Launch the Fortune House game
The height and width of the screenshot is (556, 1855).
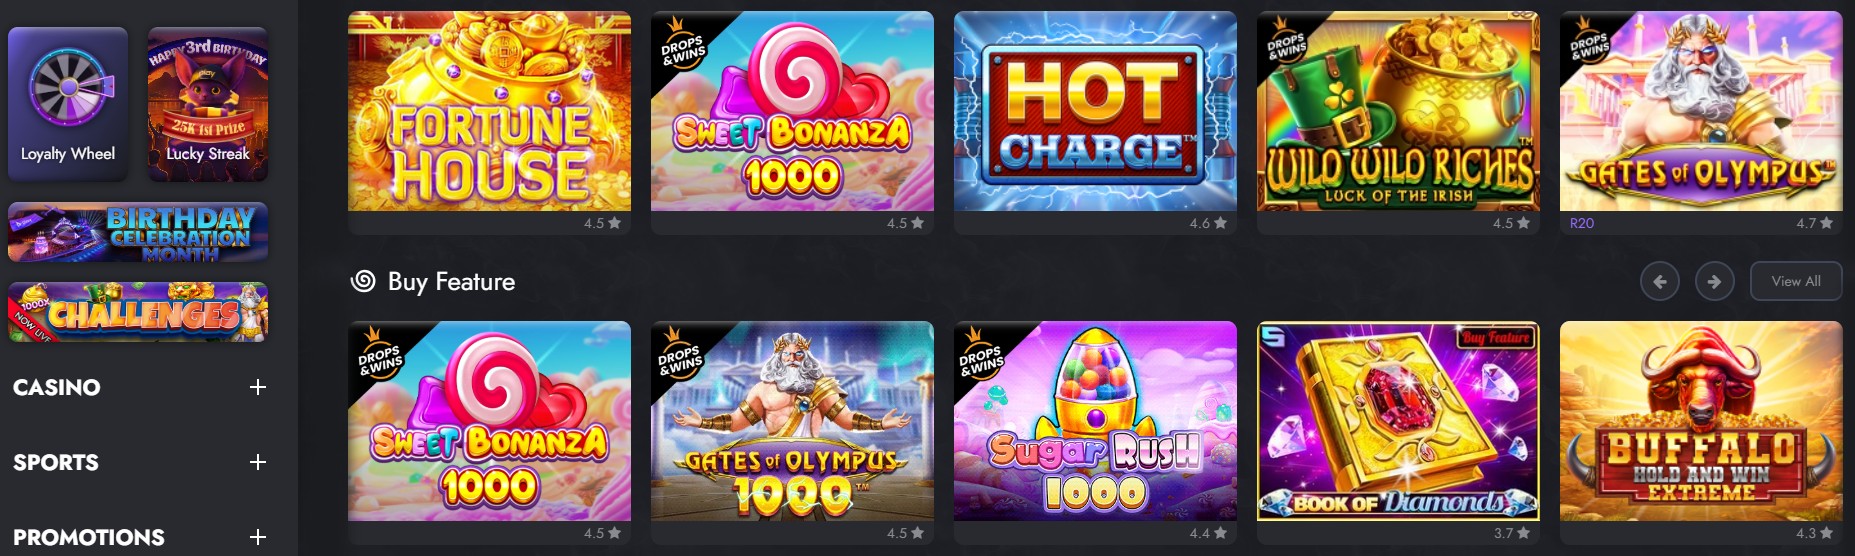pos(489,111)
